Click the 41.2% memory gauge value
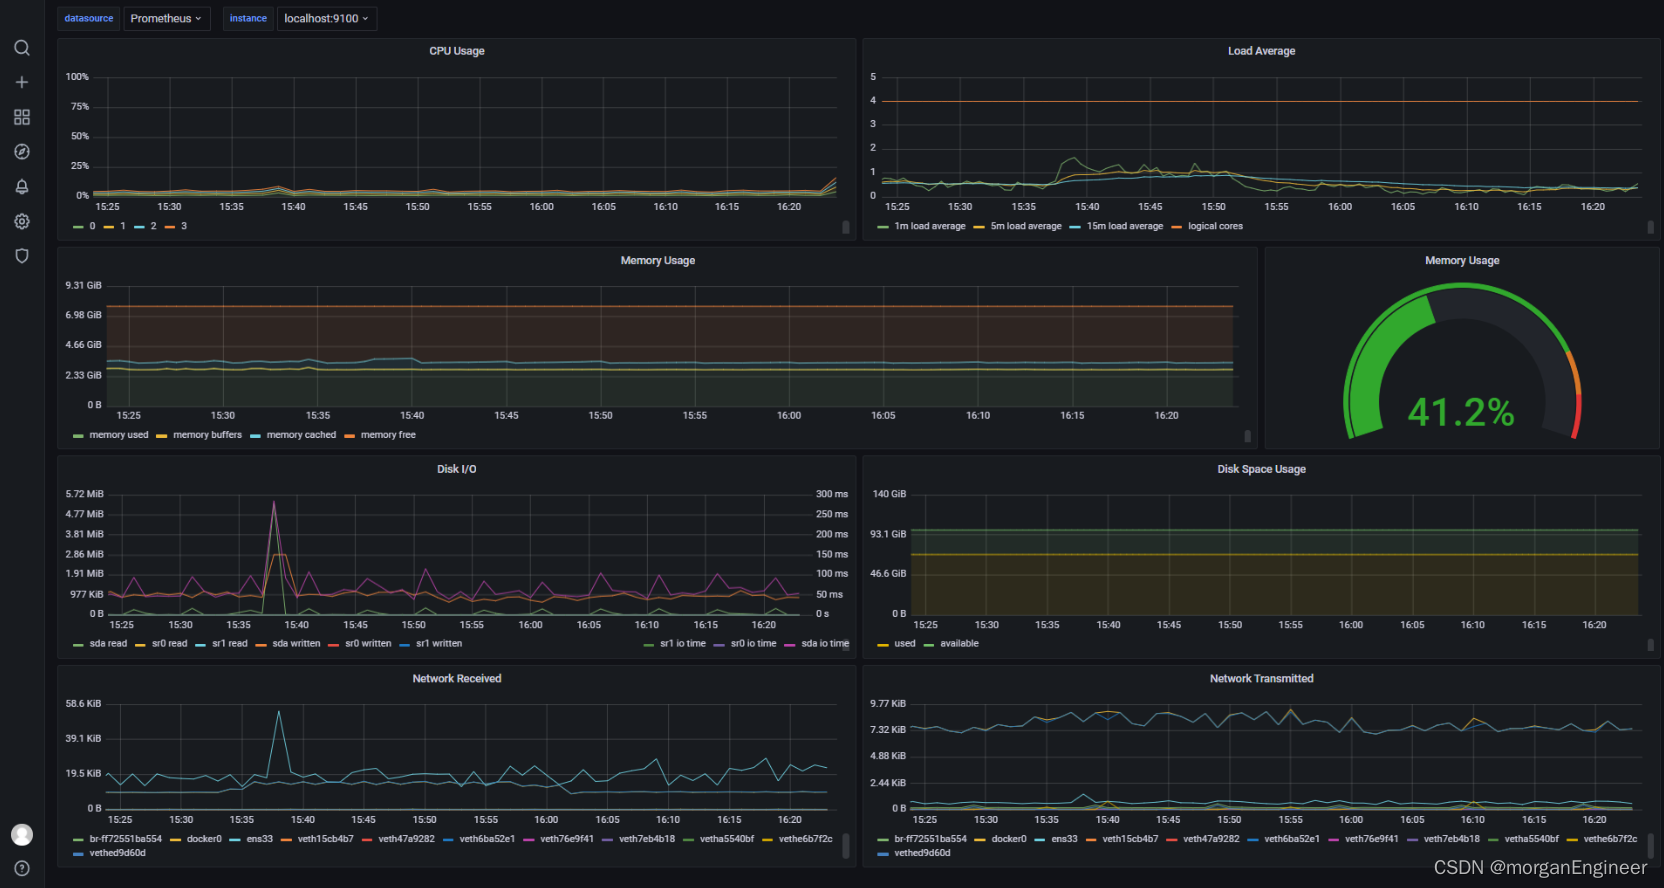The width and height of the screenshot is (1664, 888). click(x=1461, y=412)
